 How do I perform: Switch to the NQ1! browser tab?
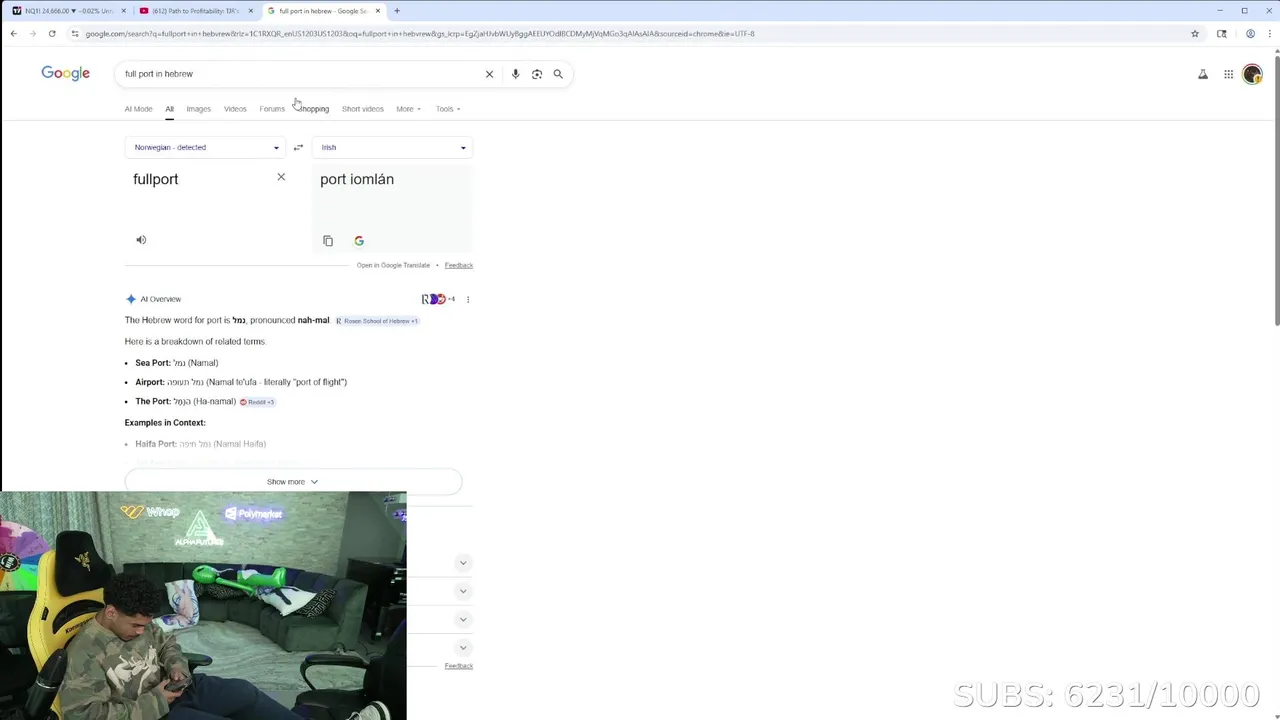[68, 11]
